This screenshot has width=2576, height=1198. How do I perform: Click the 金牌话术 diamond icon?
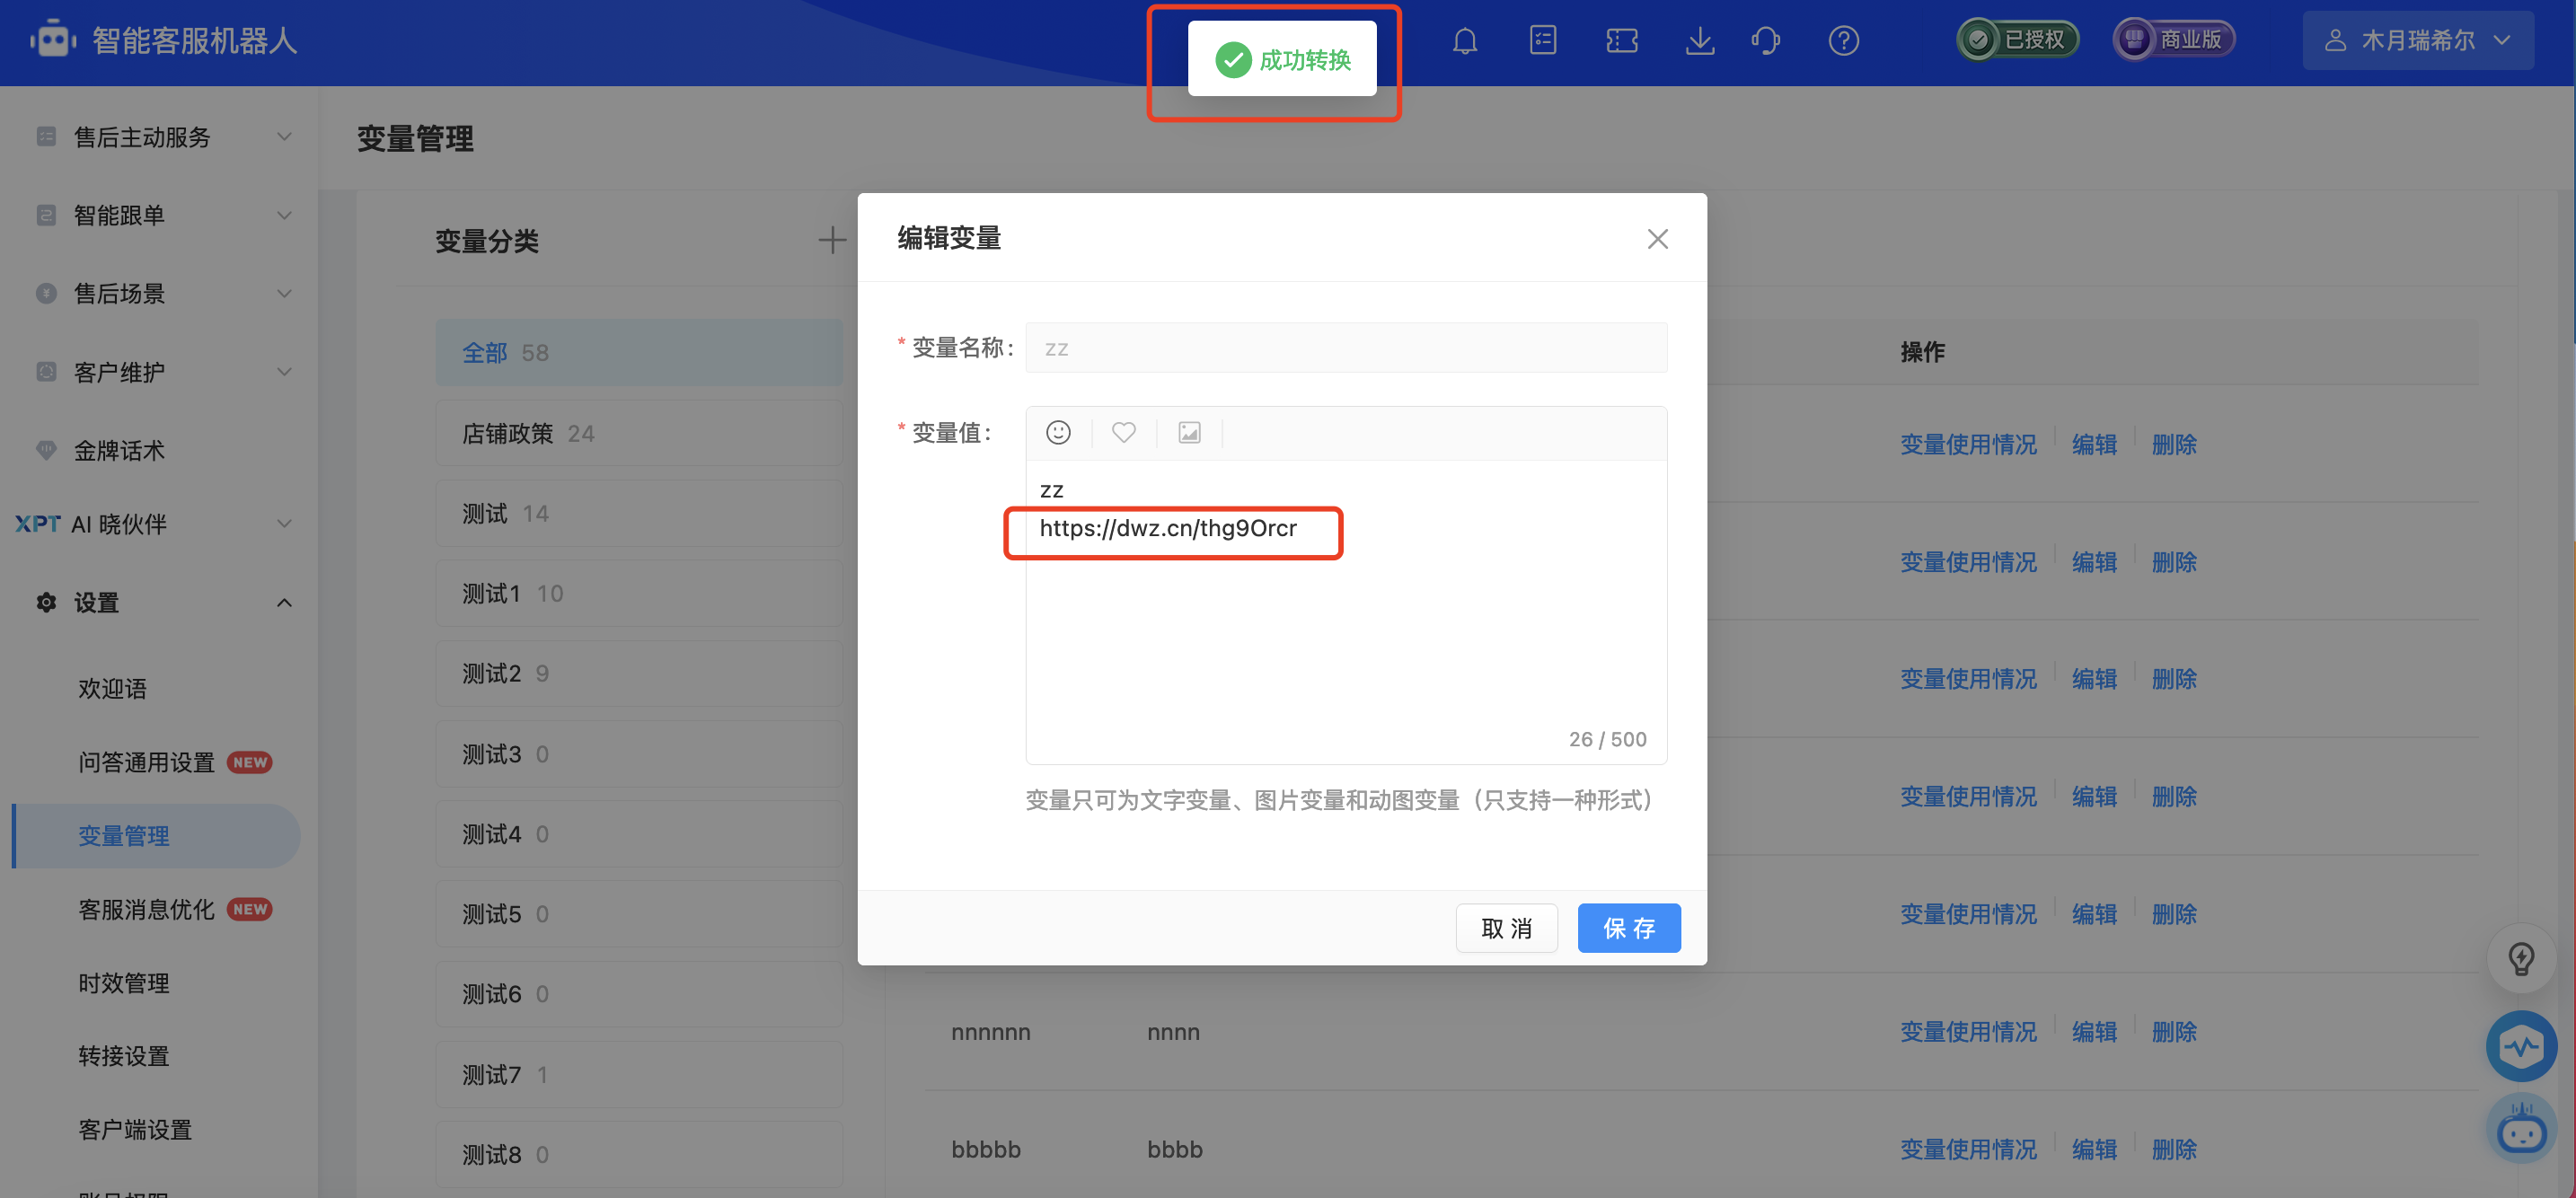point(46,450)
